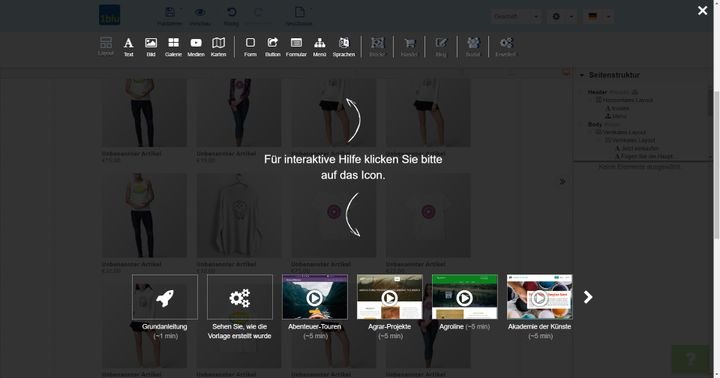Select the Menü element tool
Screen dimensions: 720x378
tap(320, 47)
